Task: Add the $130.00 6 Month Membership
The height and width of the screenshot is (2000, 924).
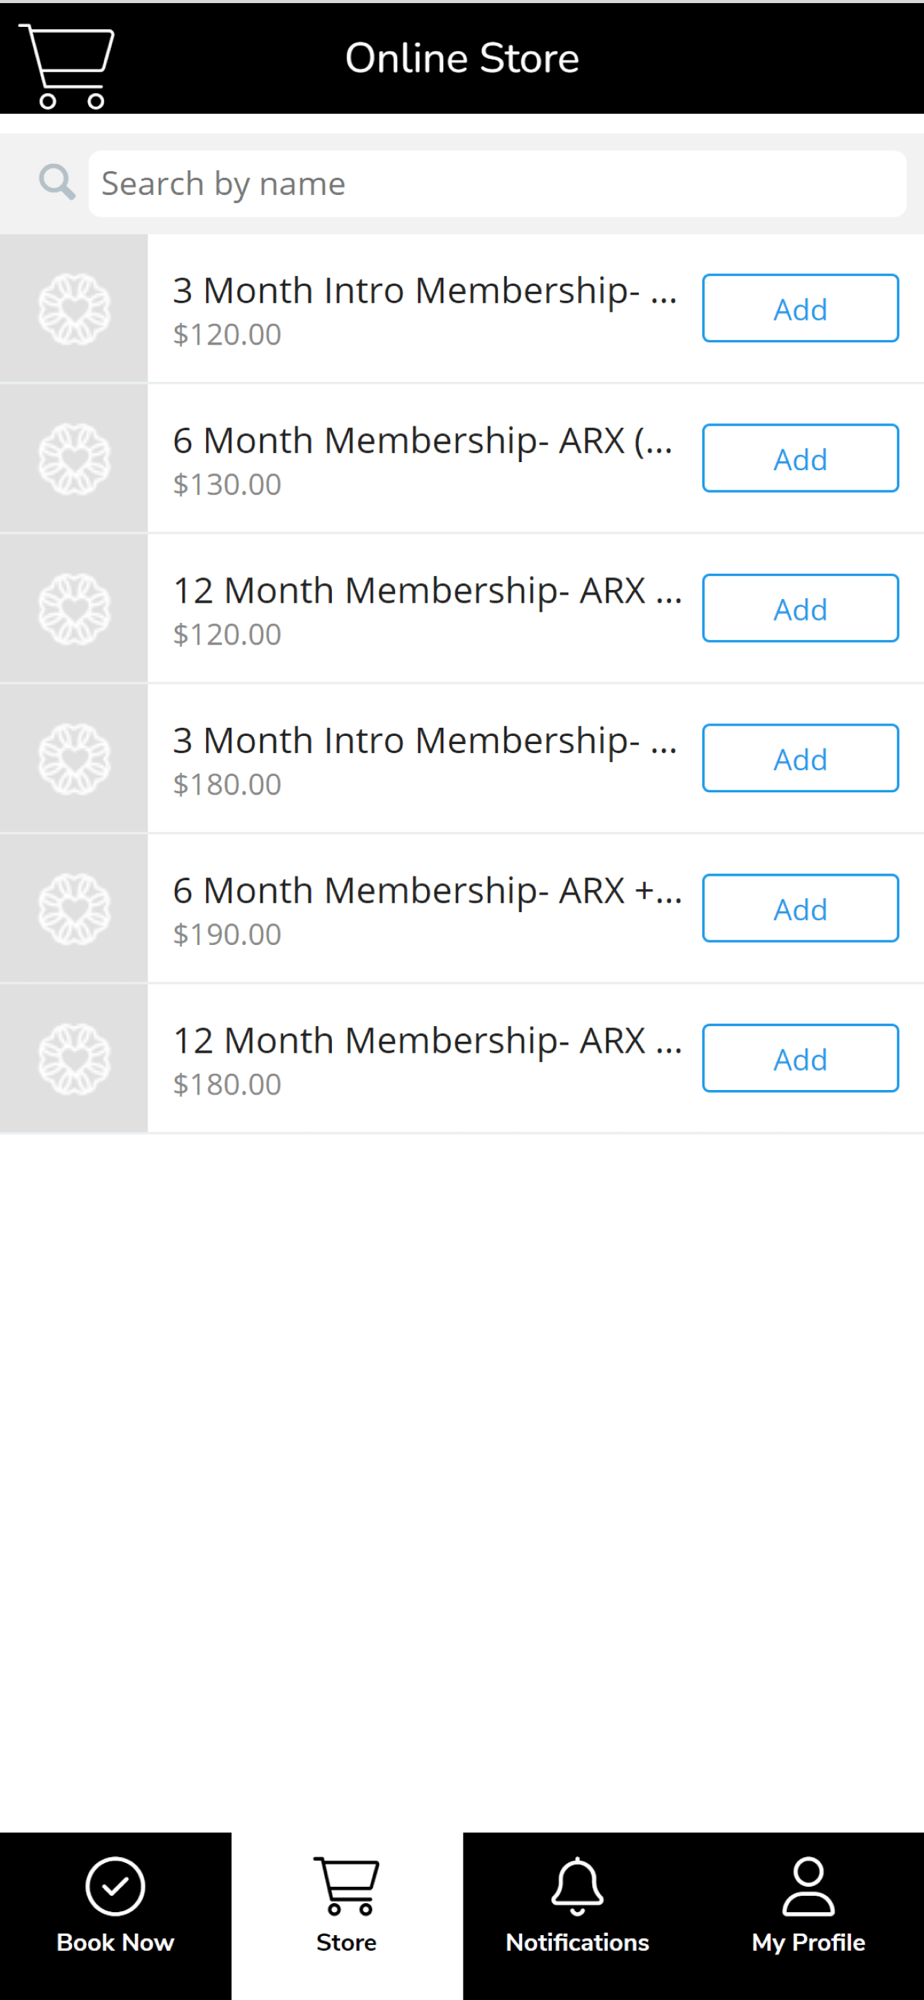Action: (x=800, y=459)
